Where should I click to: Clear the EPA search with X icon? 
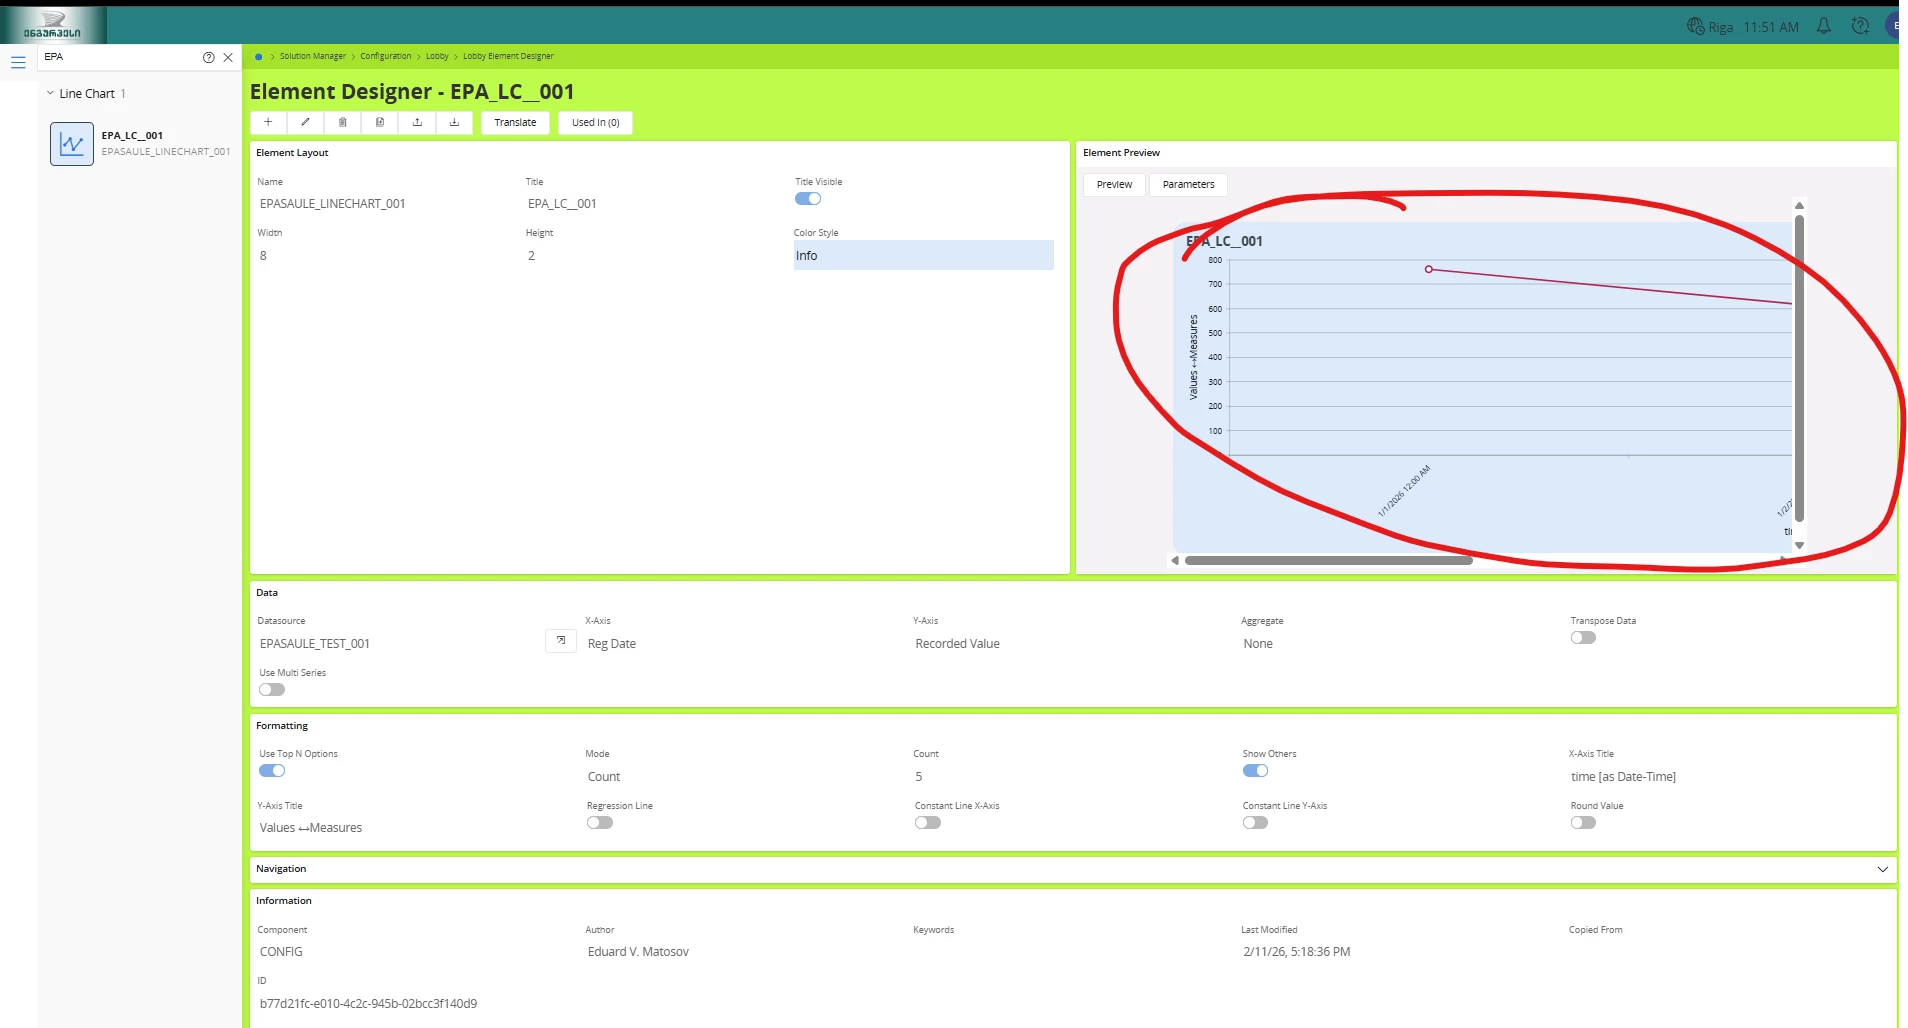tap(228, 57)
